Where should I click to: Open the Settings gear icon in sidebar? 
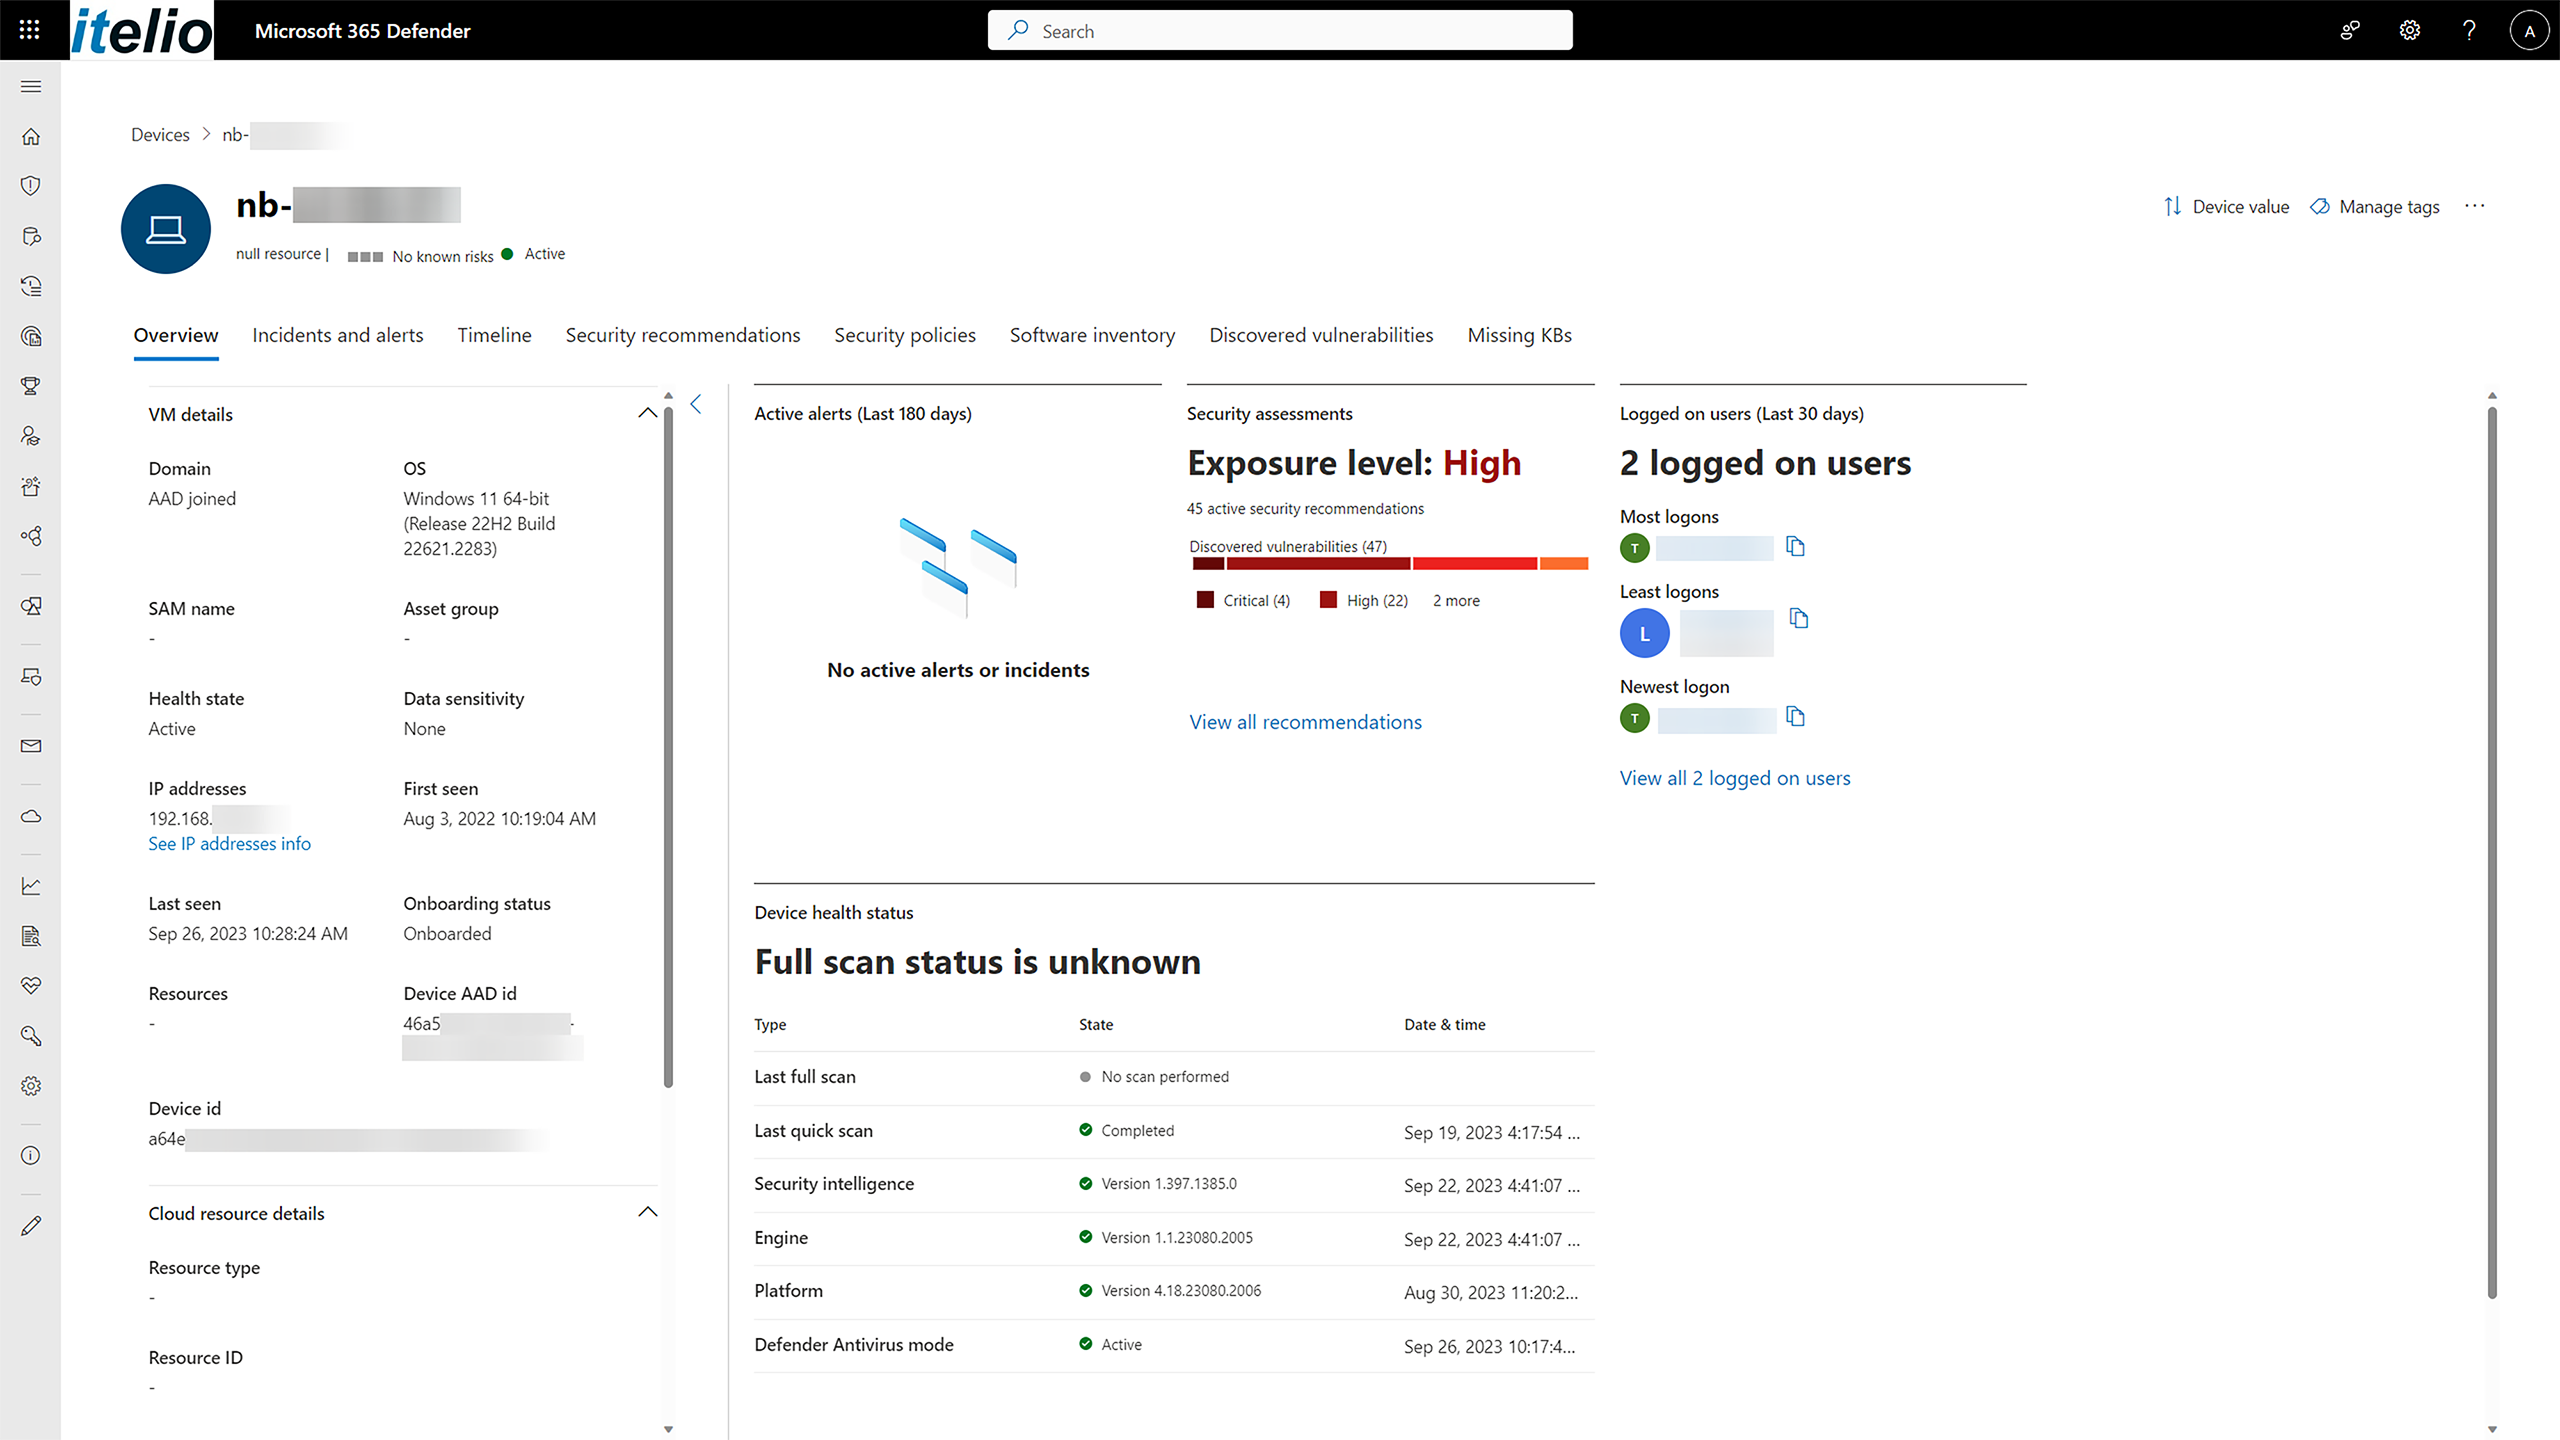pos(31,1085)
